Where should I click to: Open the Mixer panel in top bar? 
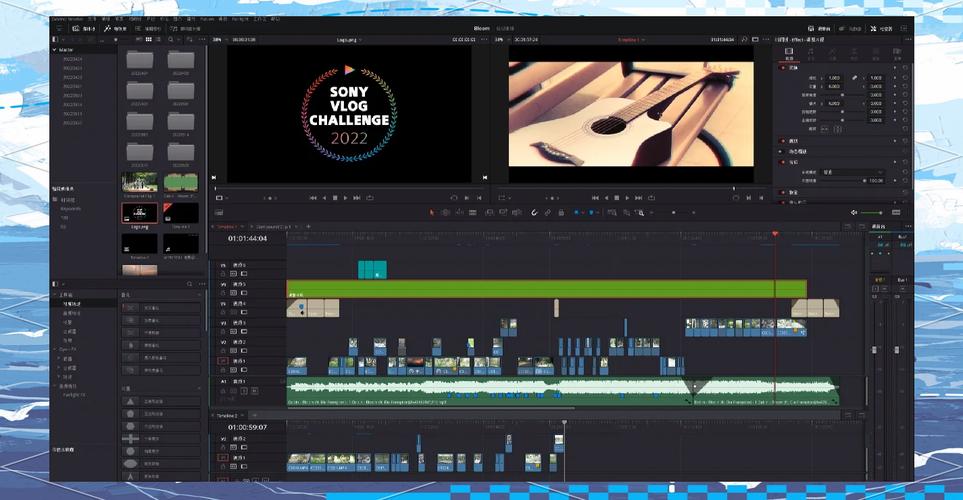819,28
